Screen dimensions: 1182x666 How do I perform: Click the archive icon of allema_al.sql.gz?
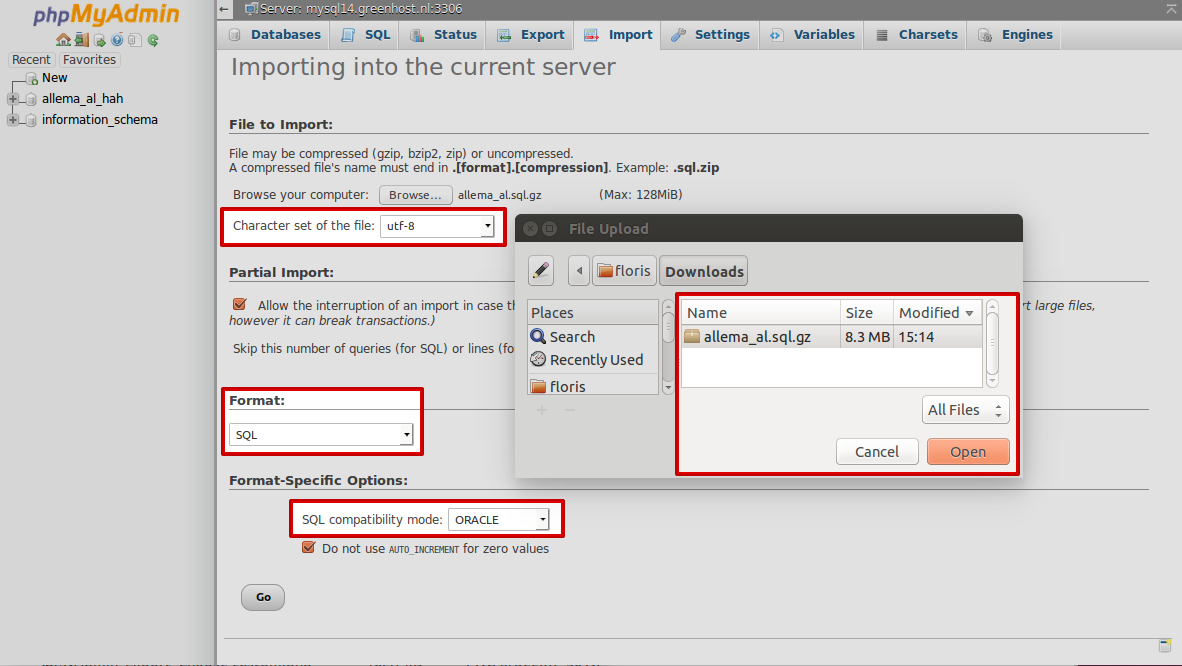[x=692, y=336]
